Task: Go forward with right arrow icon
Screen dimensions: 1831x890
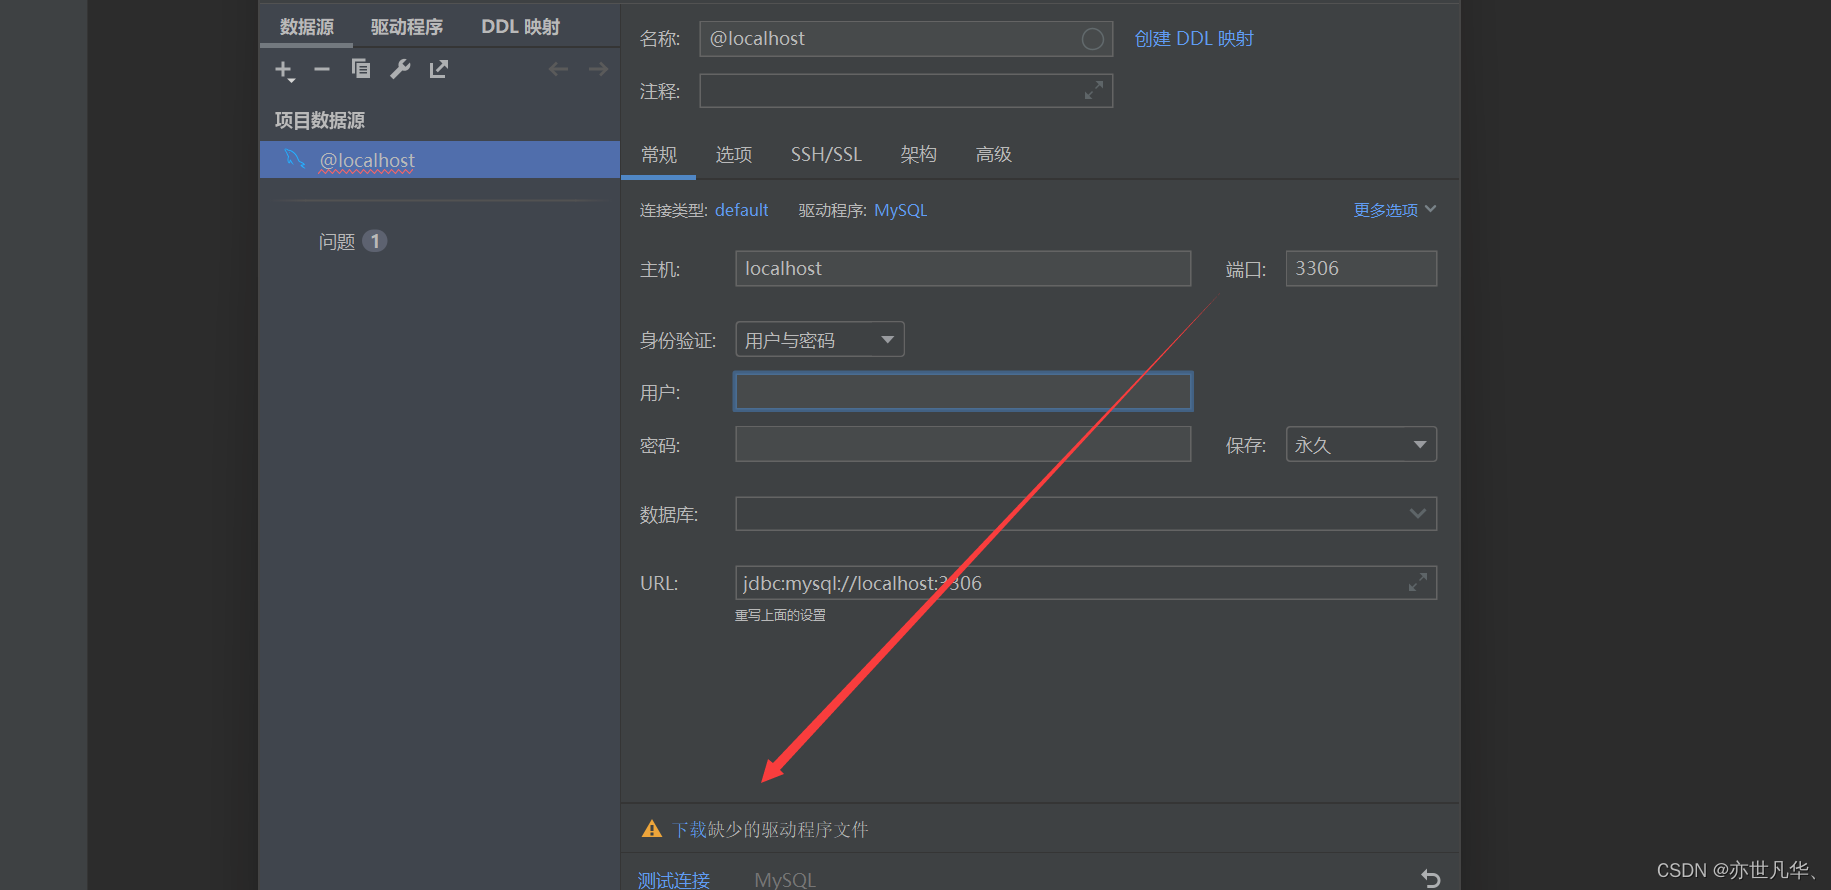Action: pyautogui.click(x=598, y=69)
